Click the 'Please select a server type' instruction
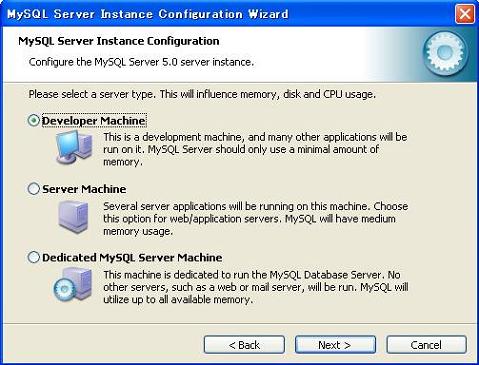The width and height of the screenshot is (479, 365). coord(202,94)
